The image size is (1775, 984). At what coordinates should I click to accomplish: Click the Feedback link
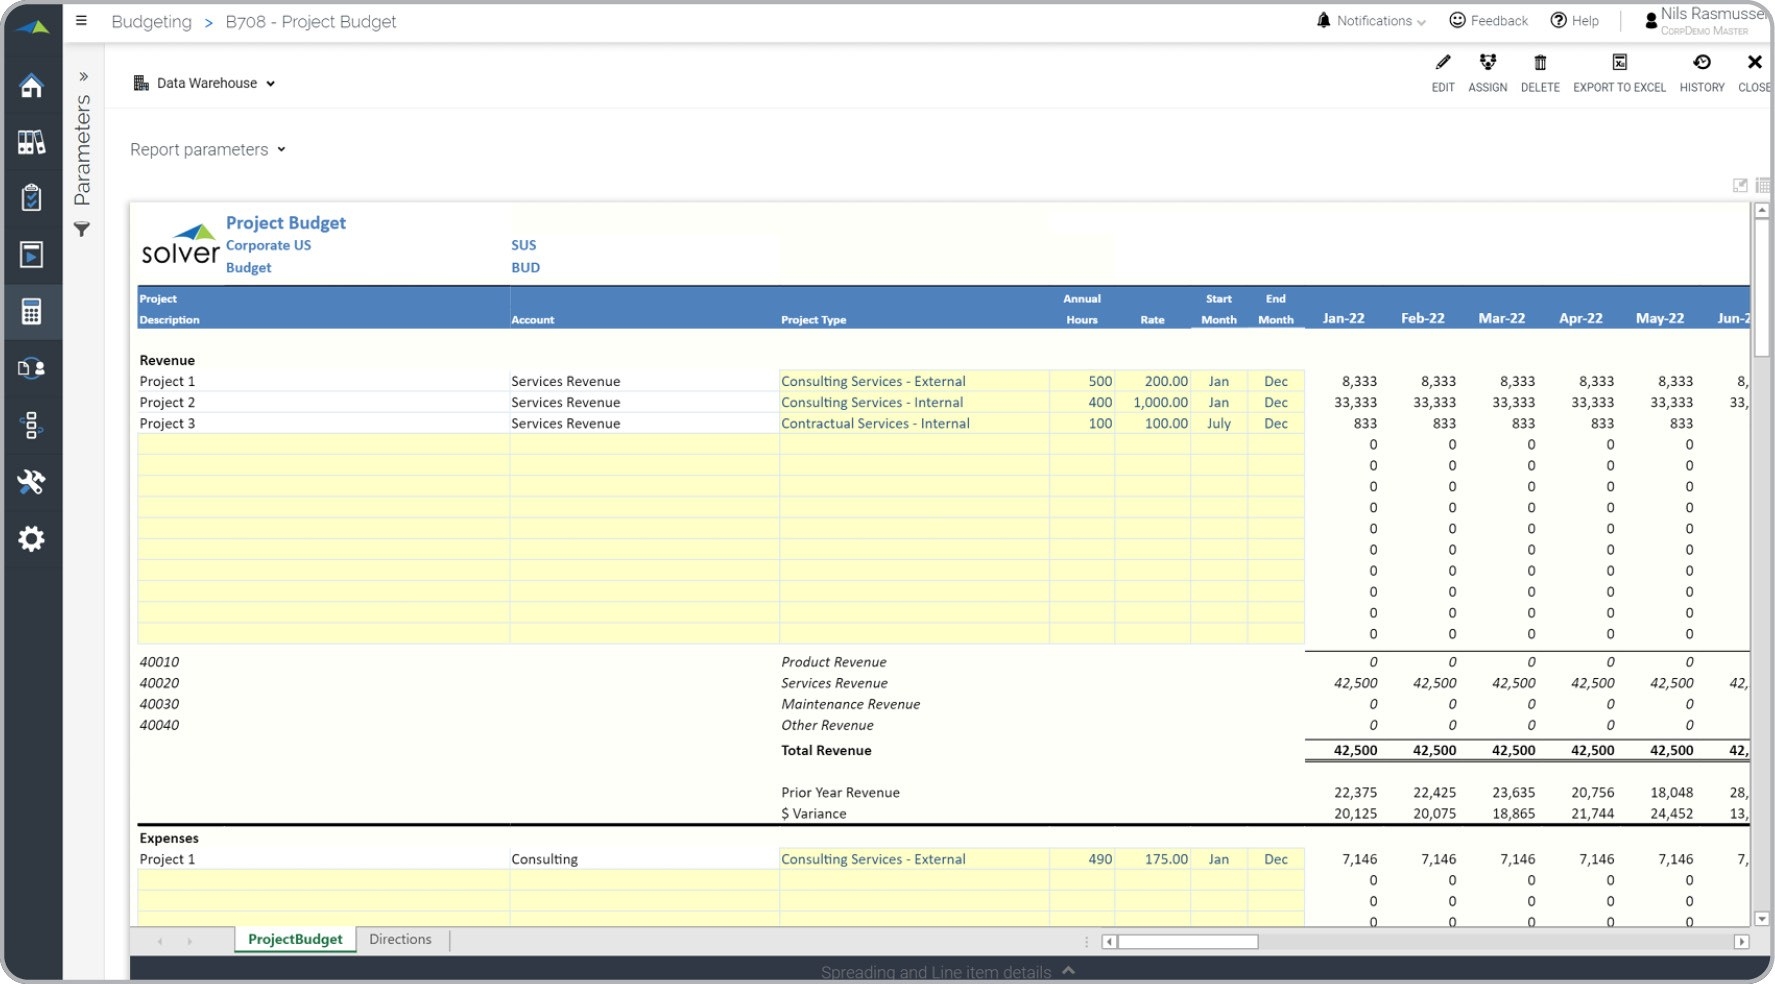coord(1488,20)
